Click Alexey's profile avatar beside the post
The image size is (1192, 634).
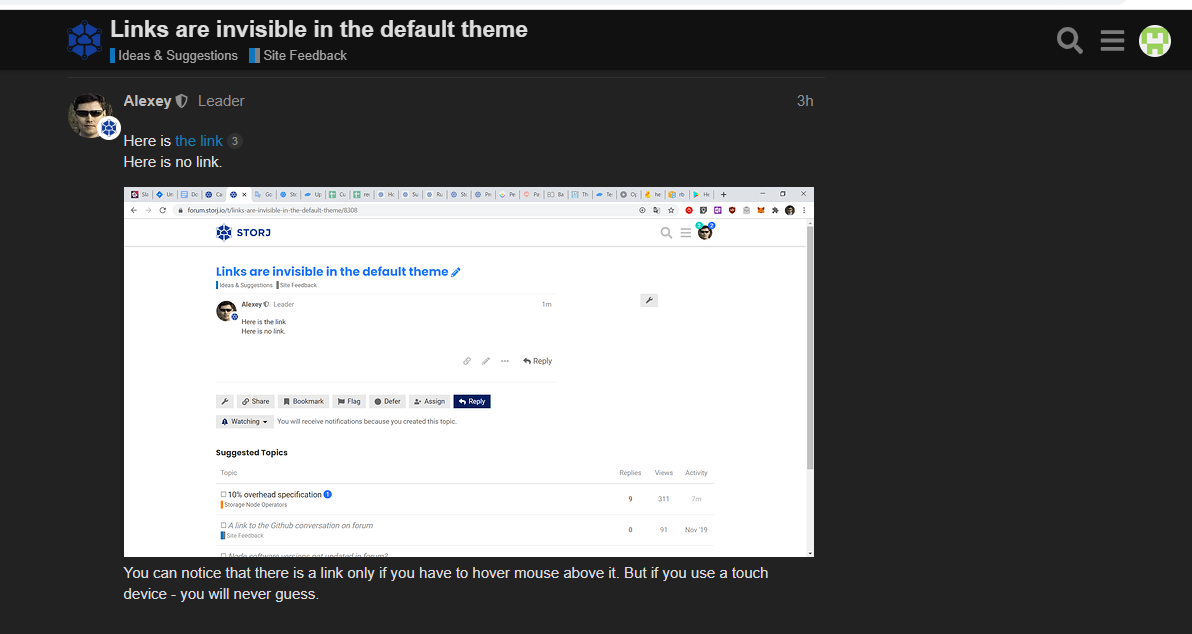[89, 115]
